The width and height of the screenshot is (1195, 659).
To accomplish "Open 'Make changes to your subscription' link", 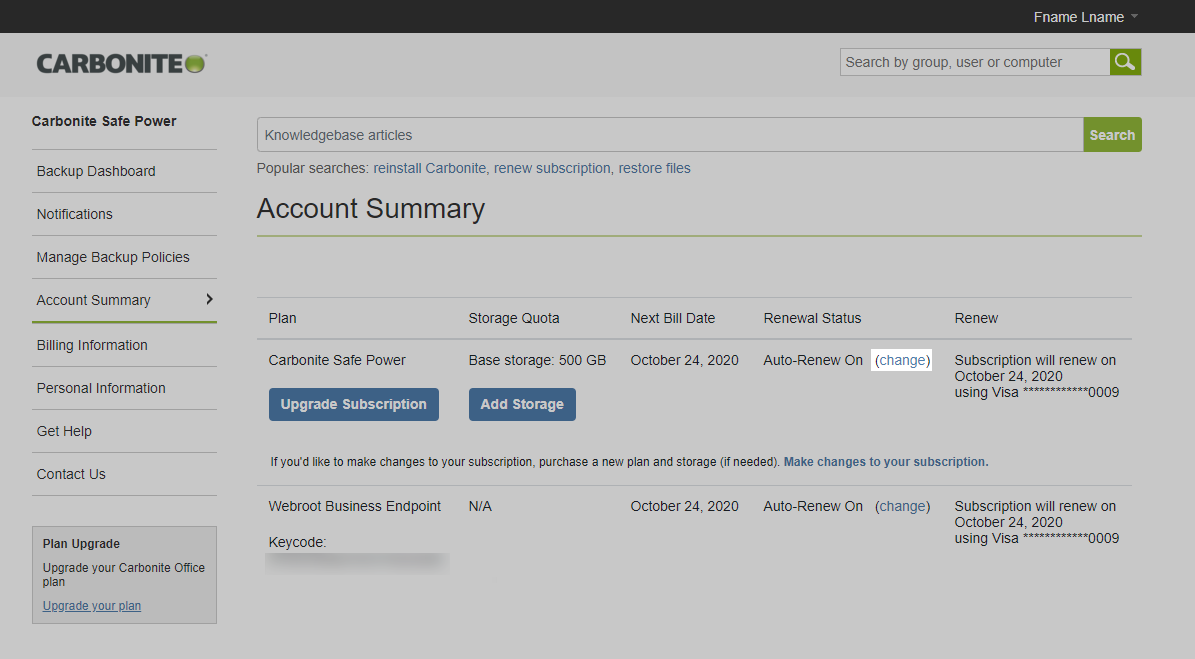I will click(885, 462).
